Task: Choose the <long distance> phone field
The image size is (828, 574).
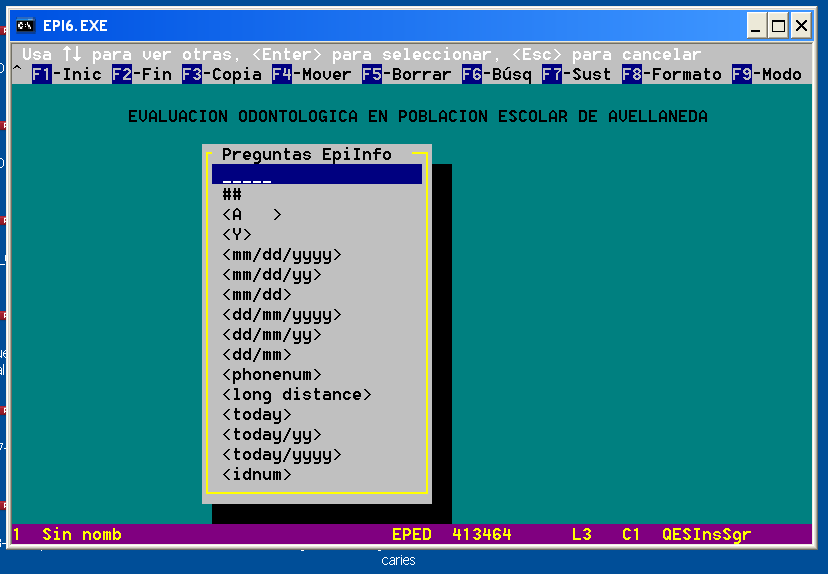Action: point(297,394)
